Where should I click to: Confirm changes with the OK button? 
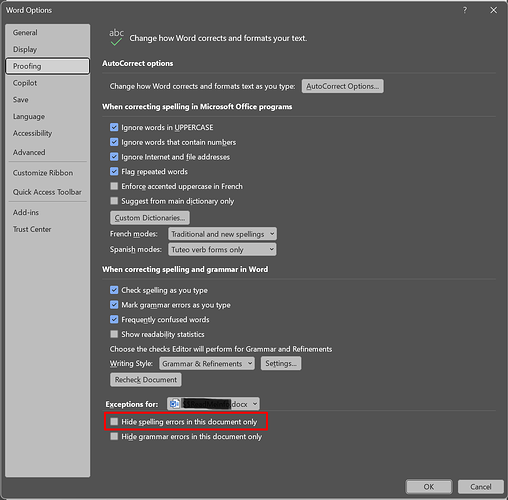tap(429, 487)
